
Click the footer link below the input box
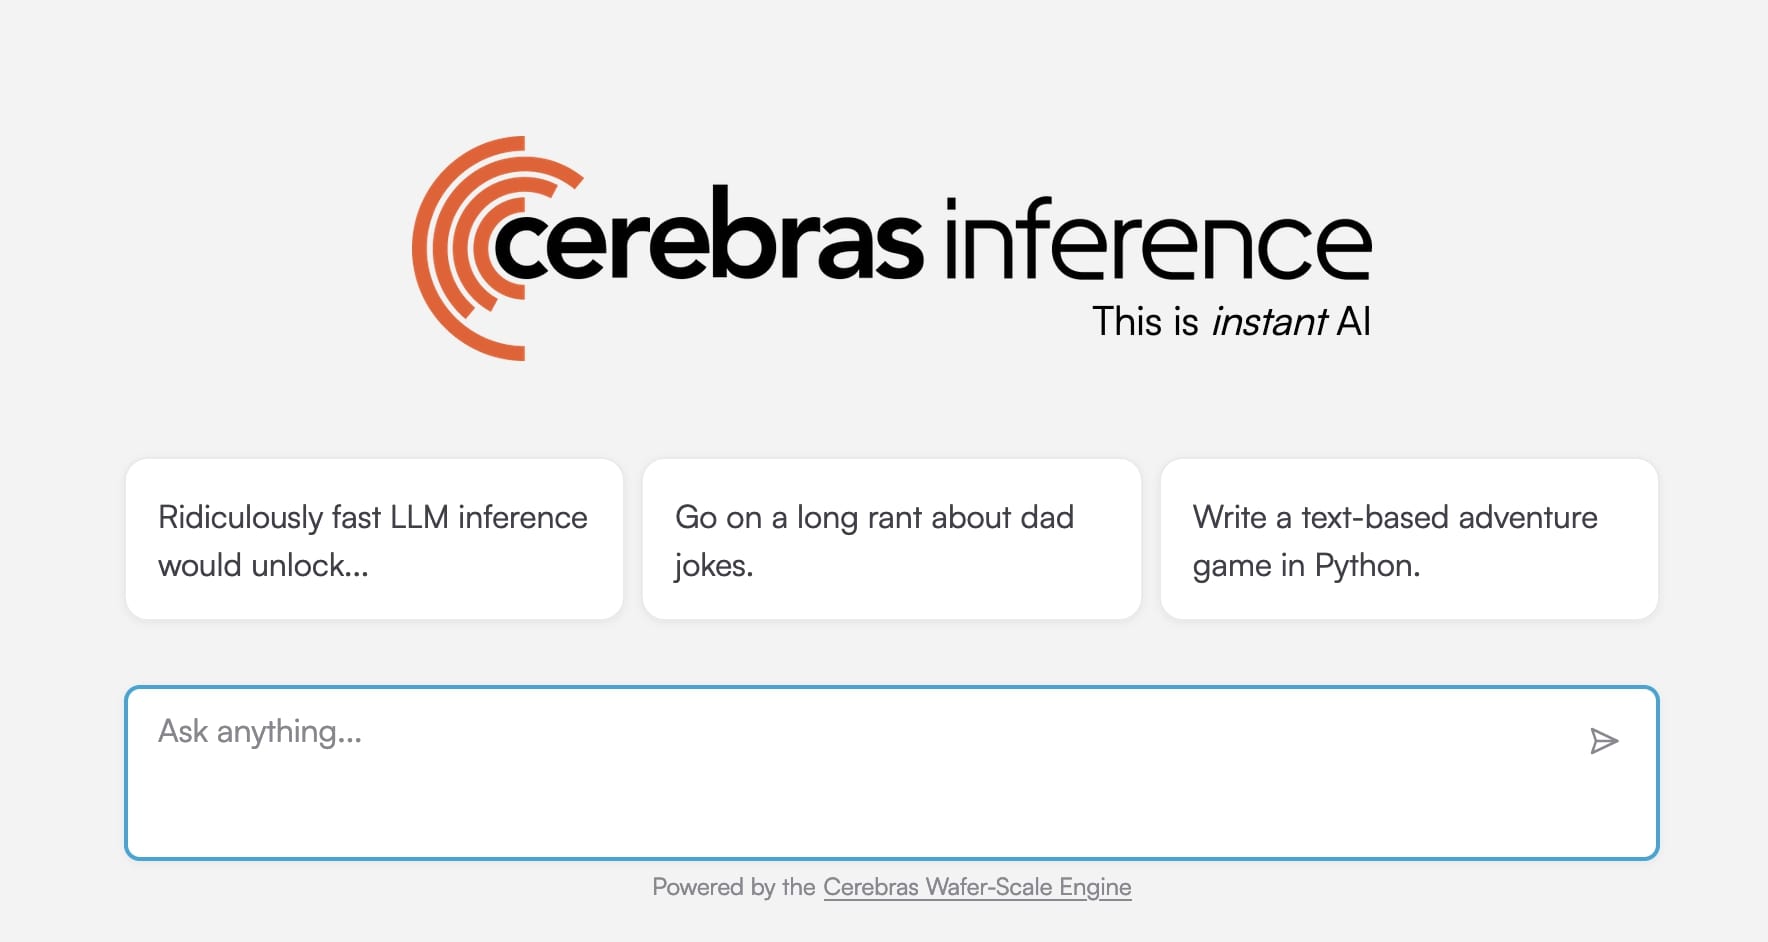[976, 886]
